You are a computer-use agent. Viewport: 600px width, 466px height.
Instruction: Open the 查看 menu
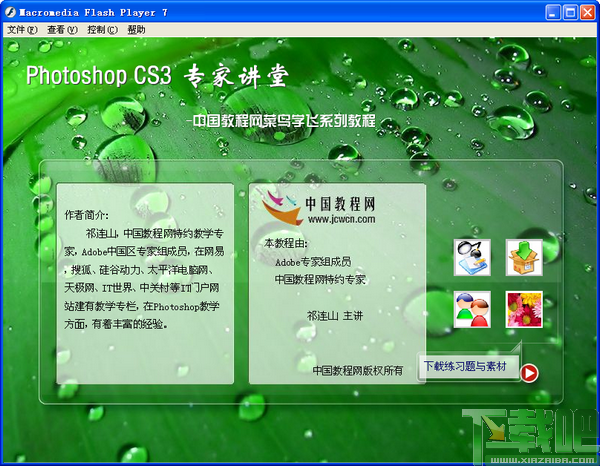point(62,29)
